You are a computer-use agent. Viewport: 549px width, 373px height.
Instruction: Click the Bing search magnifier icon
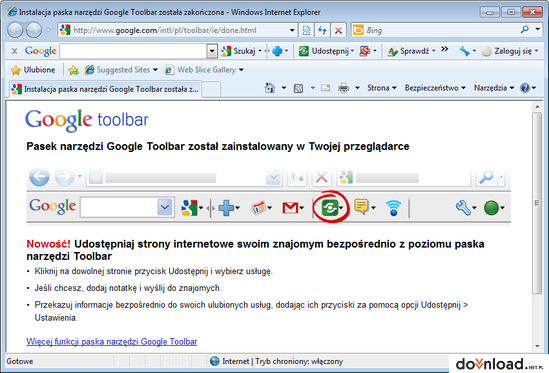coord(524,30)
